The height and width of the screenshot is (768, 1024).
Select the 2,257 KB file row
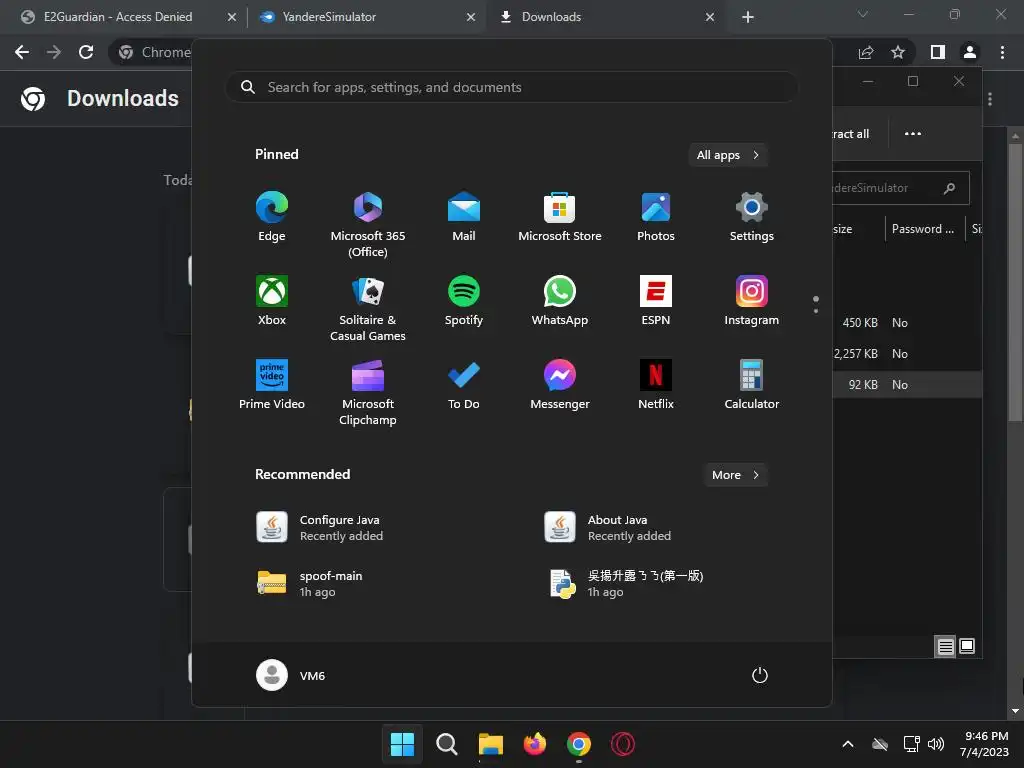point(907,353)
